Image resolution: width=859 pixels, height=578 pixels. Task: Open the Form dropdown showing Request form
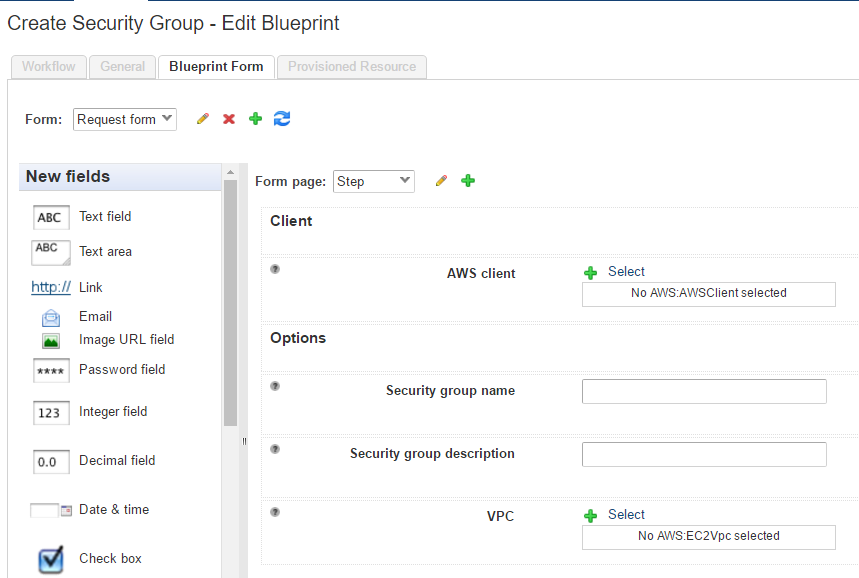tap(124, 118)
